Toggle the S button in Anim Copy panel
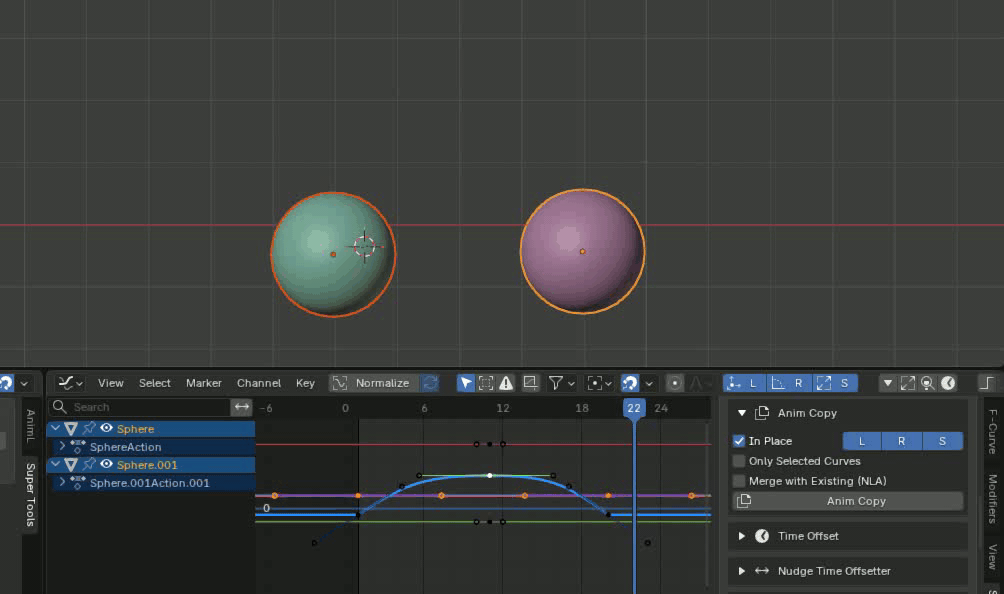 point(943,441)
